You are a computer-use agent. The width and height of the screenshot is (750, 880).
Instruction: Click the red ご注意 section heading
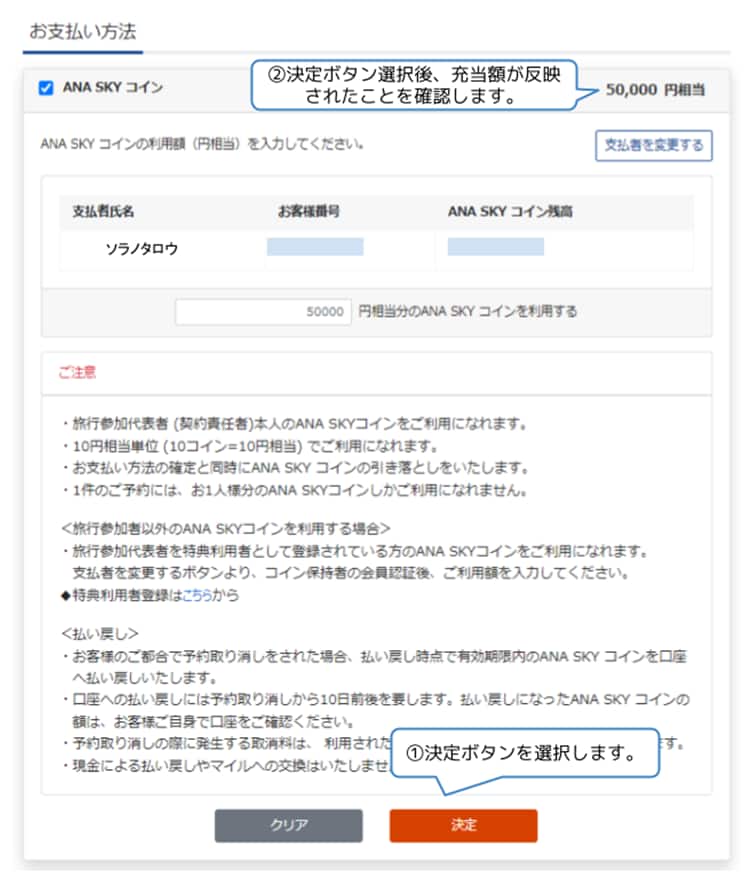77,372
